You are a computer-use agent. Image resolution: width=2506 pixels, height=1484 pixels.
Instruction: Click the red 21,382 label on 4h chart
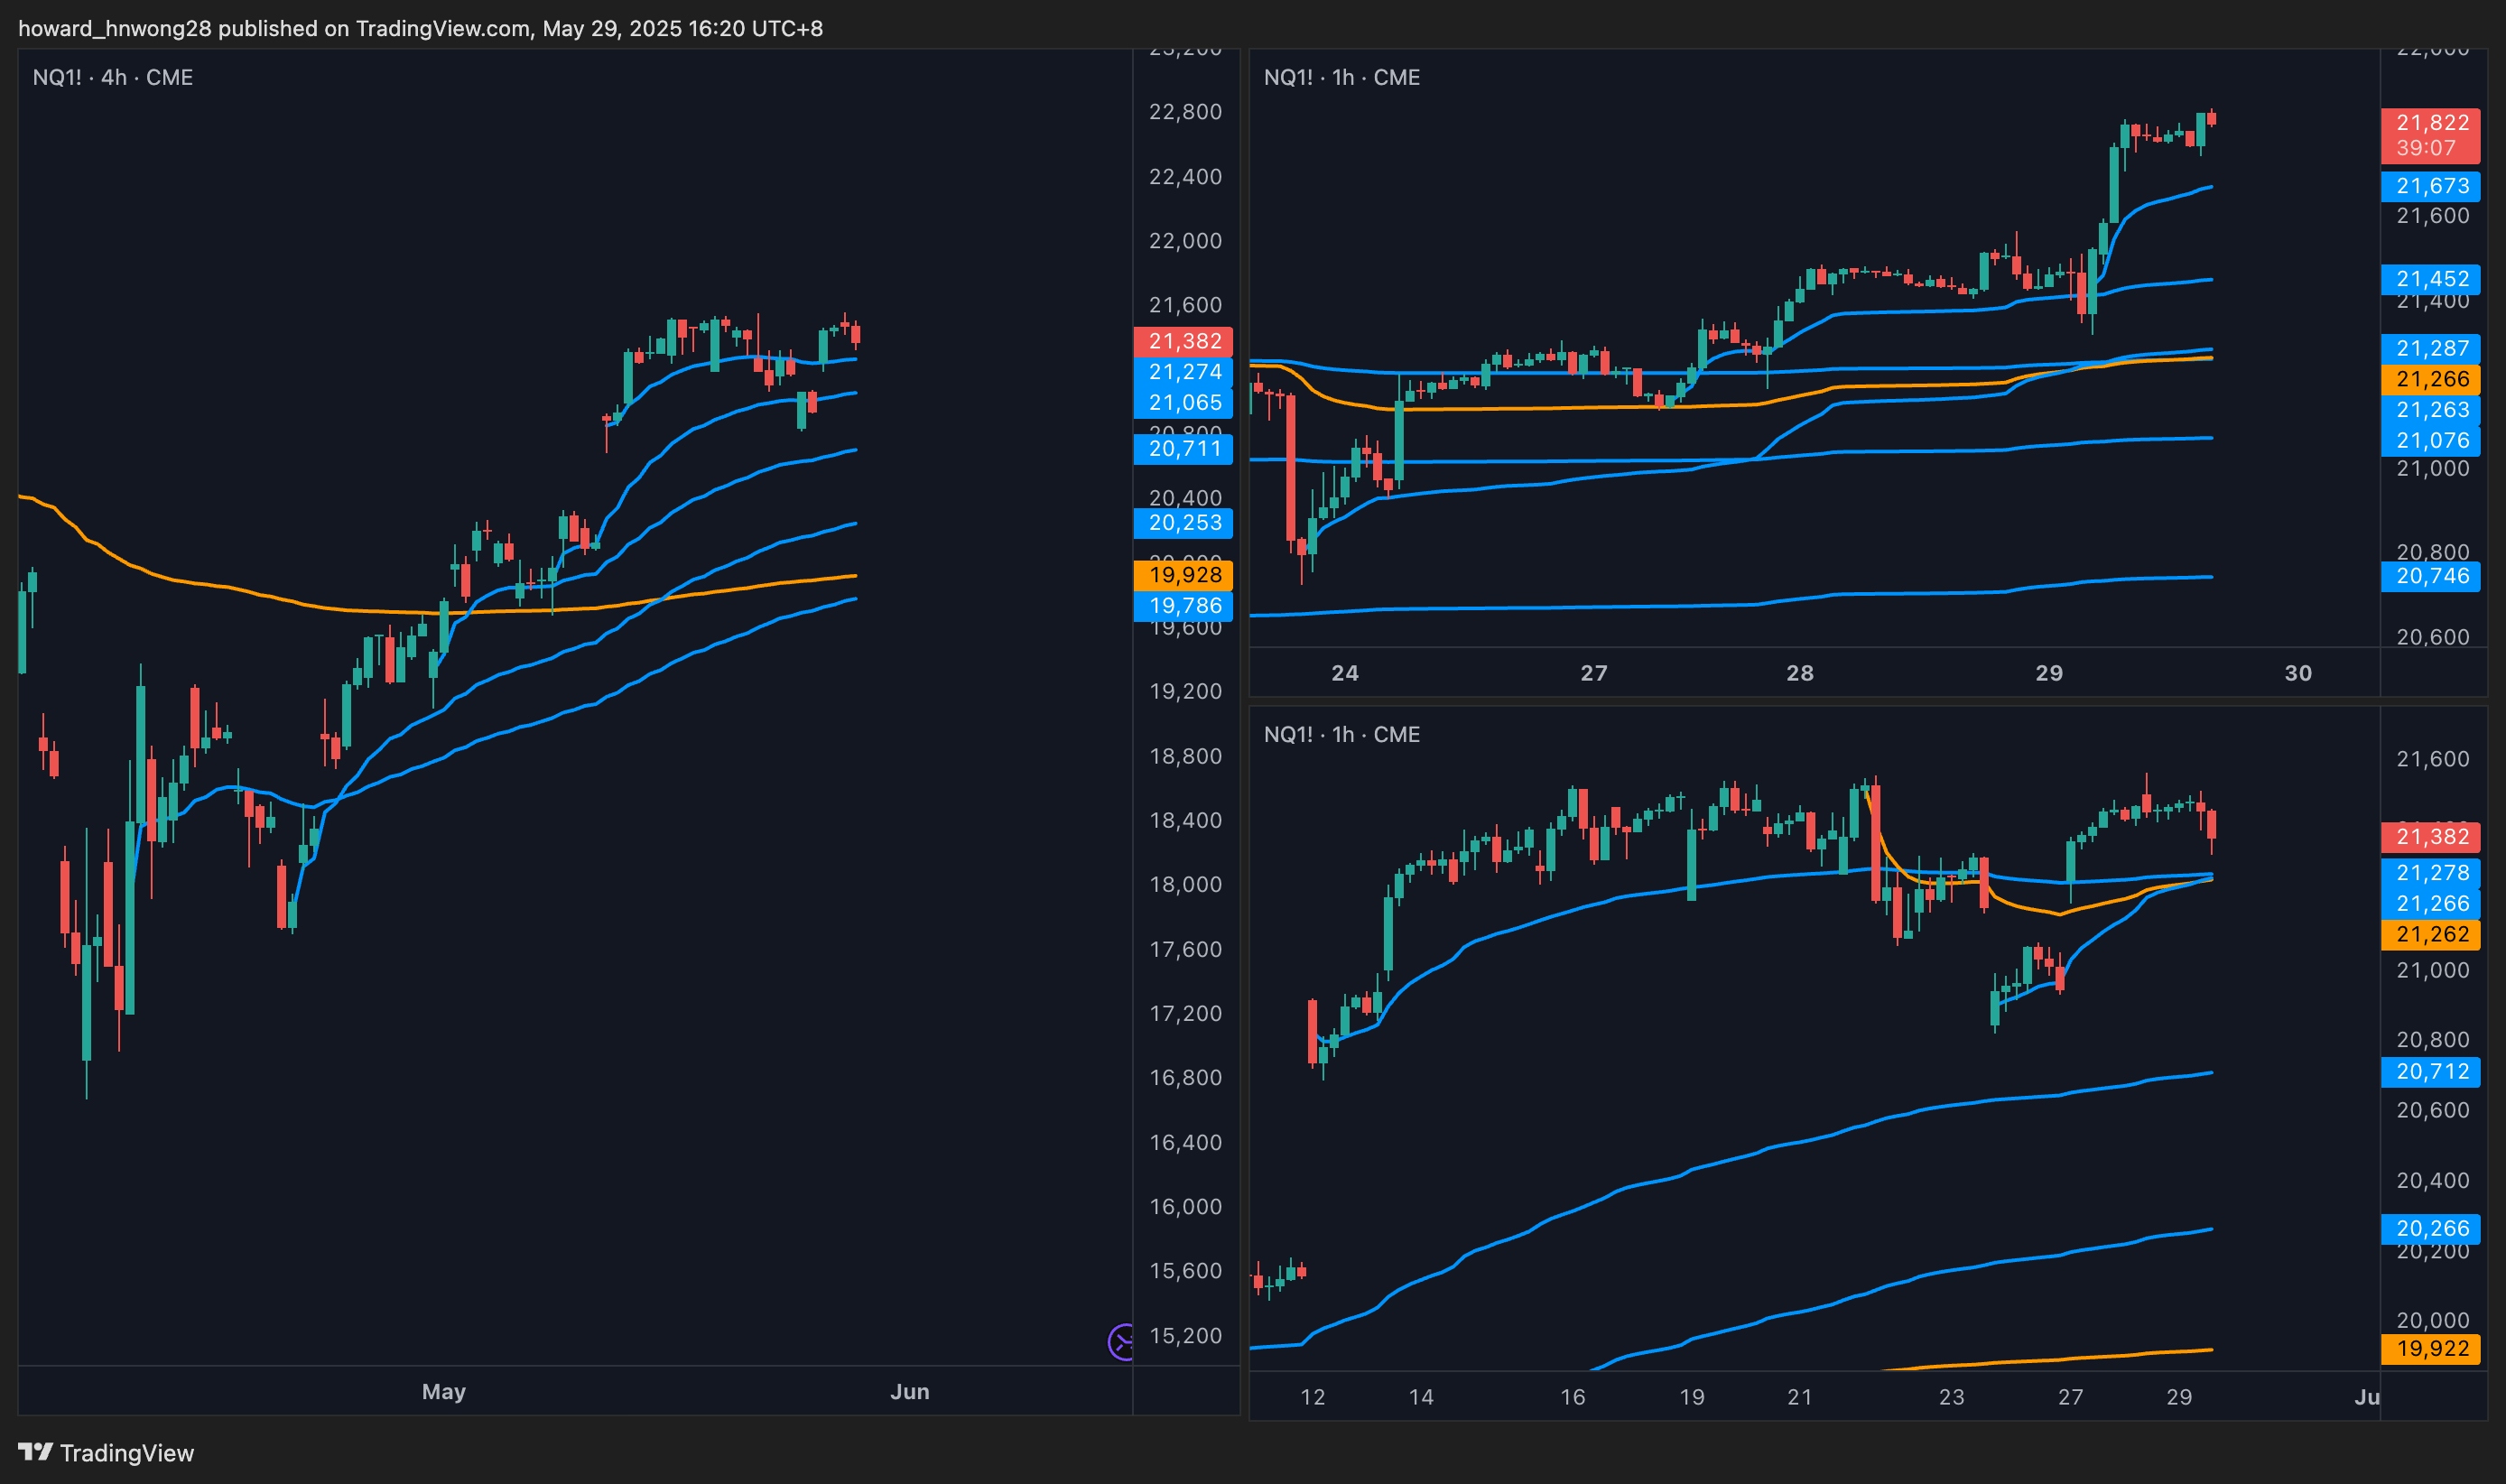(x=1184, y=341)
